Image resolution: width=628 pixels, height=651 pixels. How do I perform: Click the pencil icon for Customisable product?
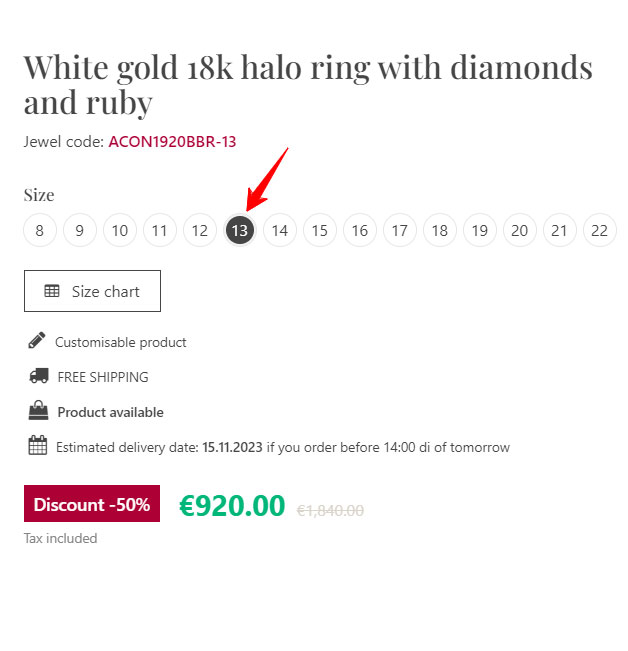[x=37, y=340]
